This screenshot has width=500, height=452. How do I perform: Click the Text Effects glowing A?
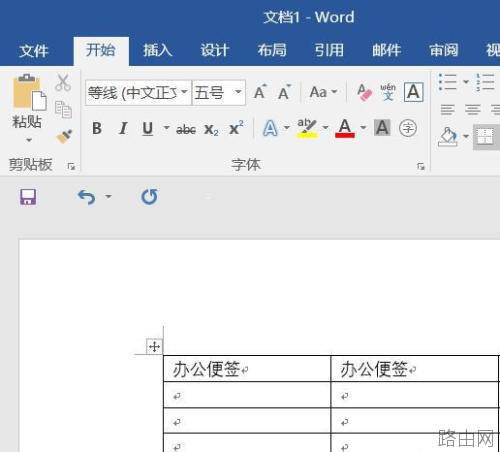click(270, 128)
